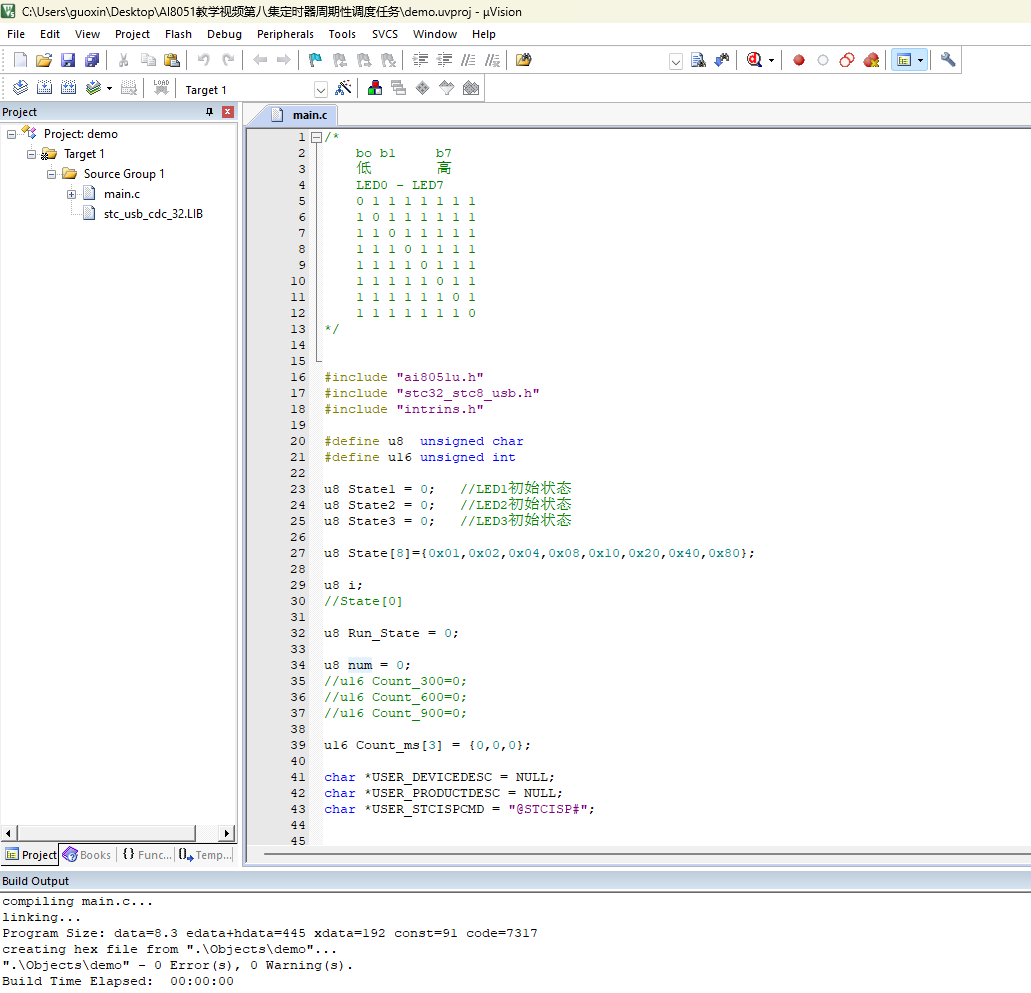1031x993 pixels.
Task: Select main.c in the project tree
Action: [x=122, y=194]
